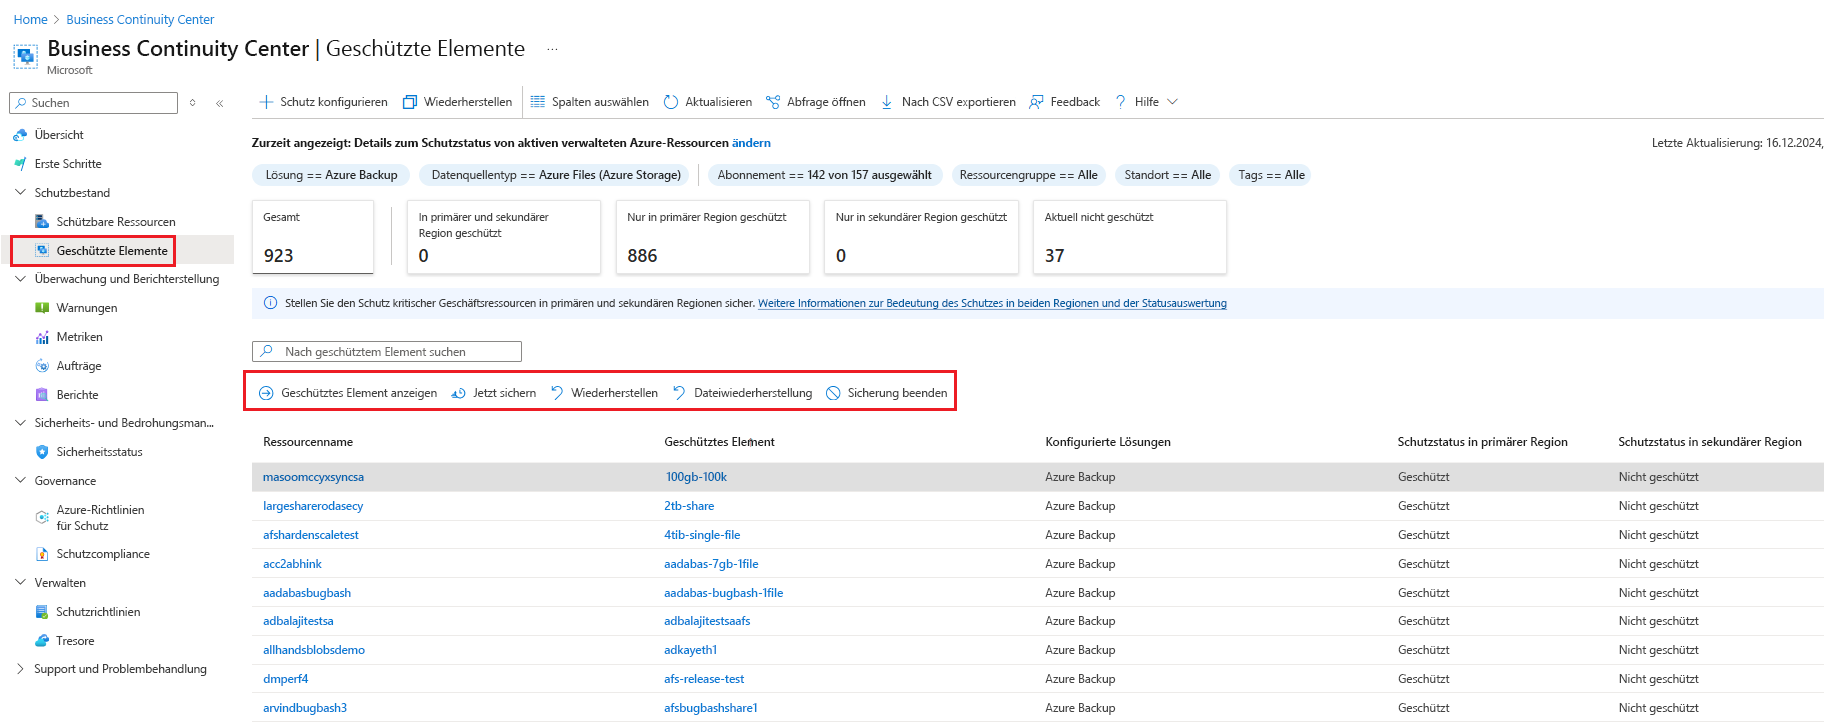Click the Feedback person icon

click(x=1037, y=102)
